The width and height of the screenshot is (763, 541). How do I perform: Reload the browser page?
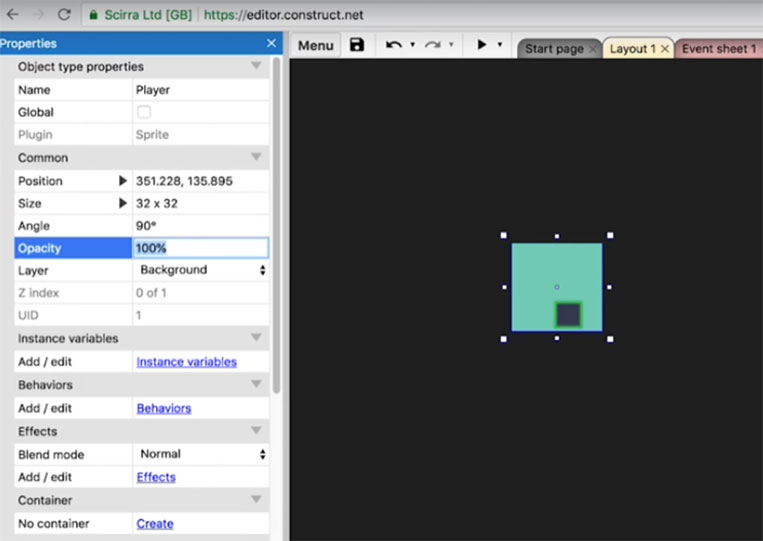point(64,15)
